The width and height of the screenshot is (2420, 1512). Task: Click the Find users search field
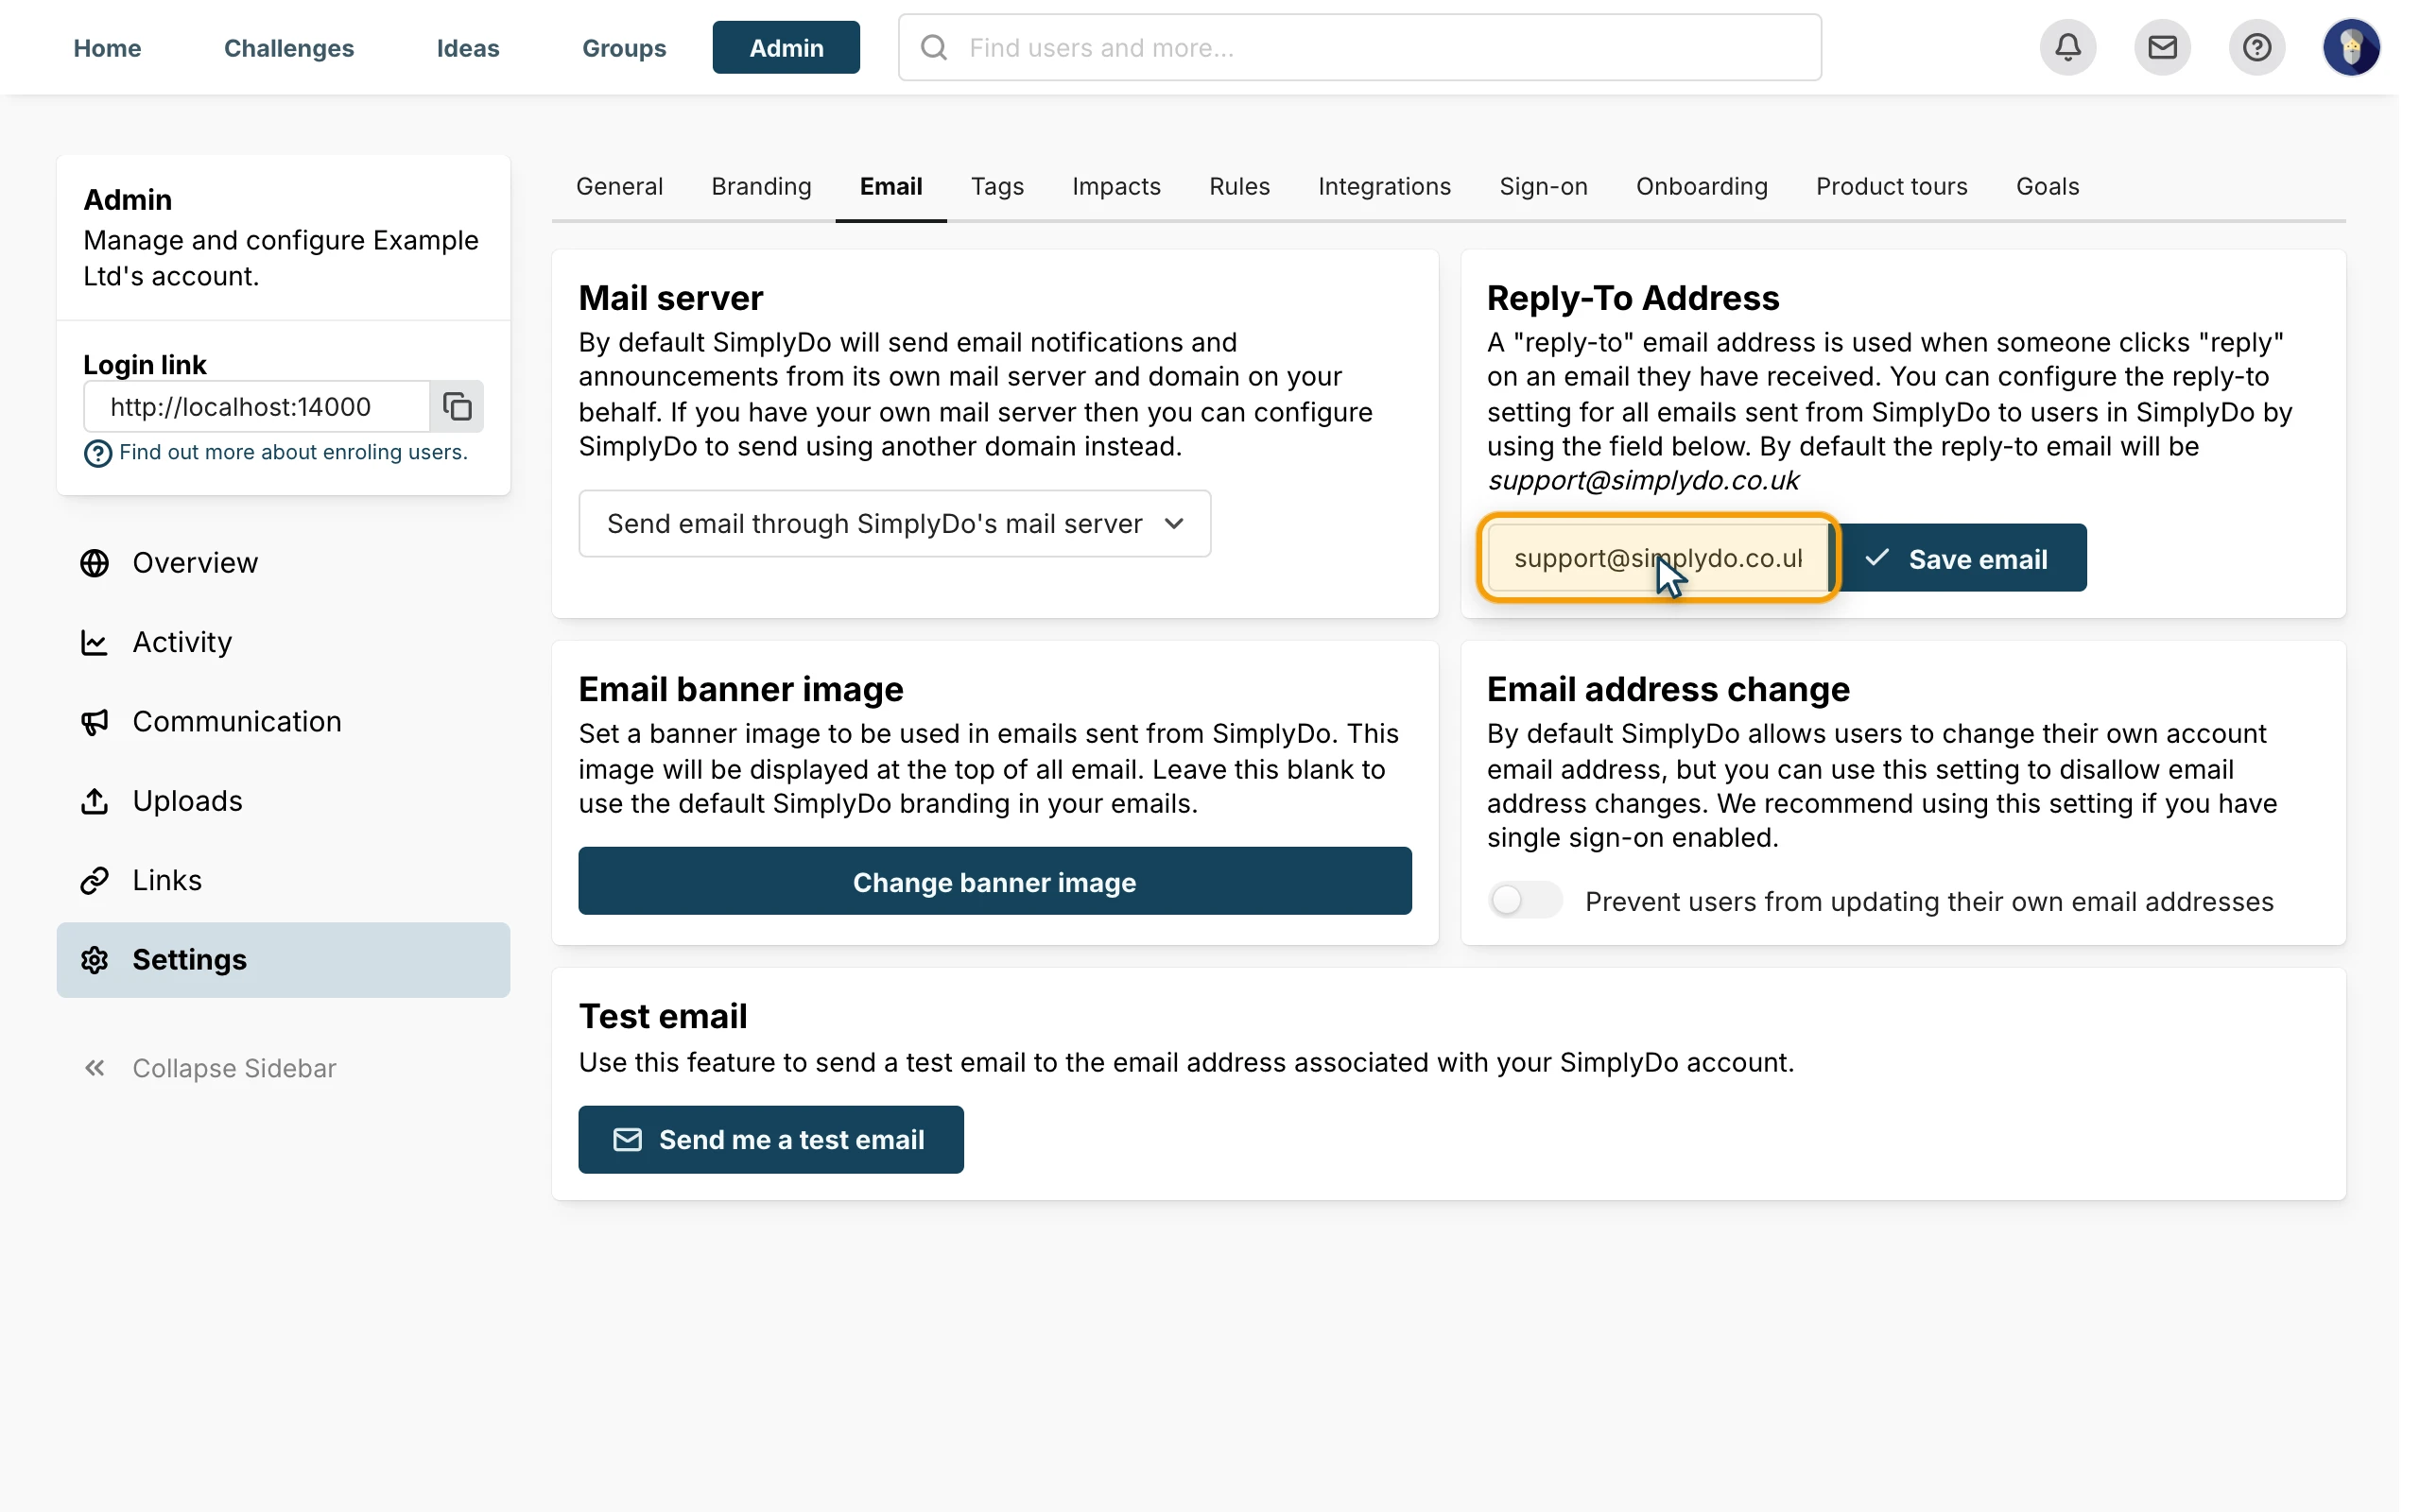click(1359, 47)
